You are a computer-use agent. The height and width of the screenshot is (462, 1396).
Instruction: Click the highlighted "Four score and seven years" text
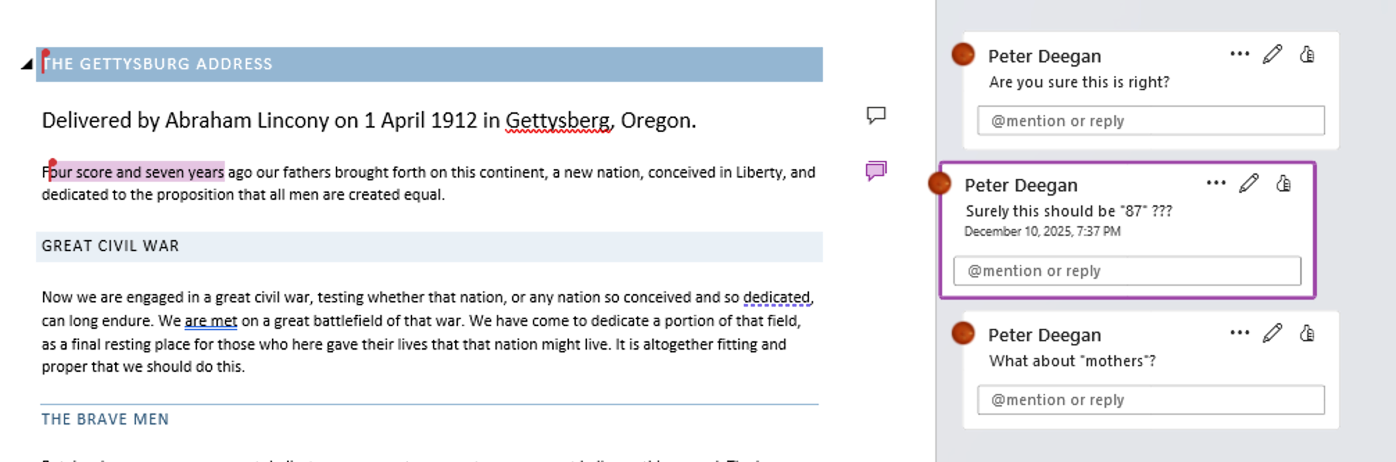tap(136, 172)
